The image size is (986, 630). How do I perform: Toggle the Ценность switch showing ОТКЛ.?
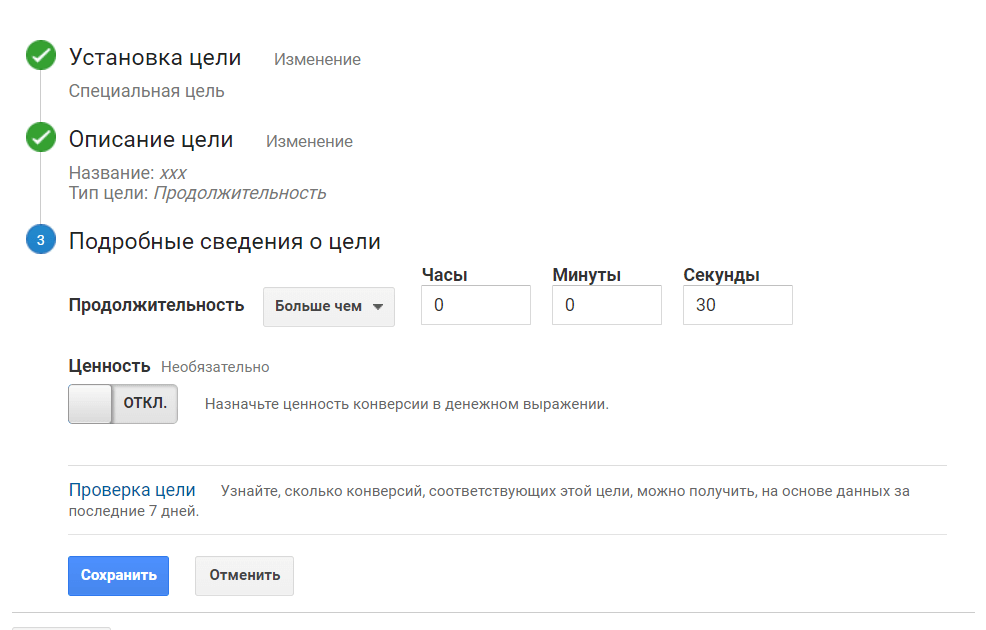(122, 404)
